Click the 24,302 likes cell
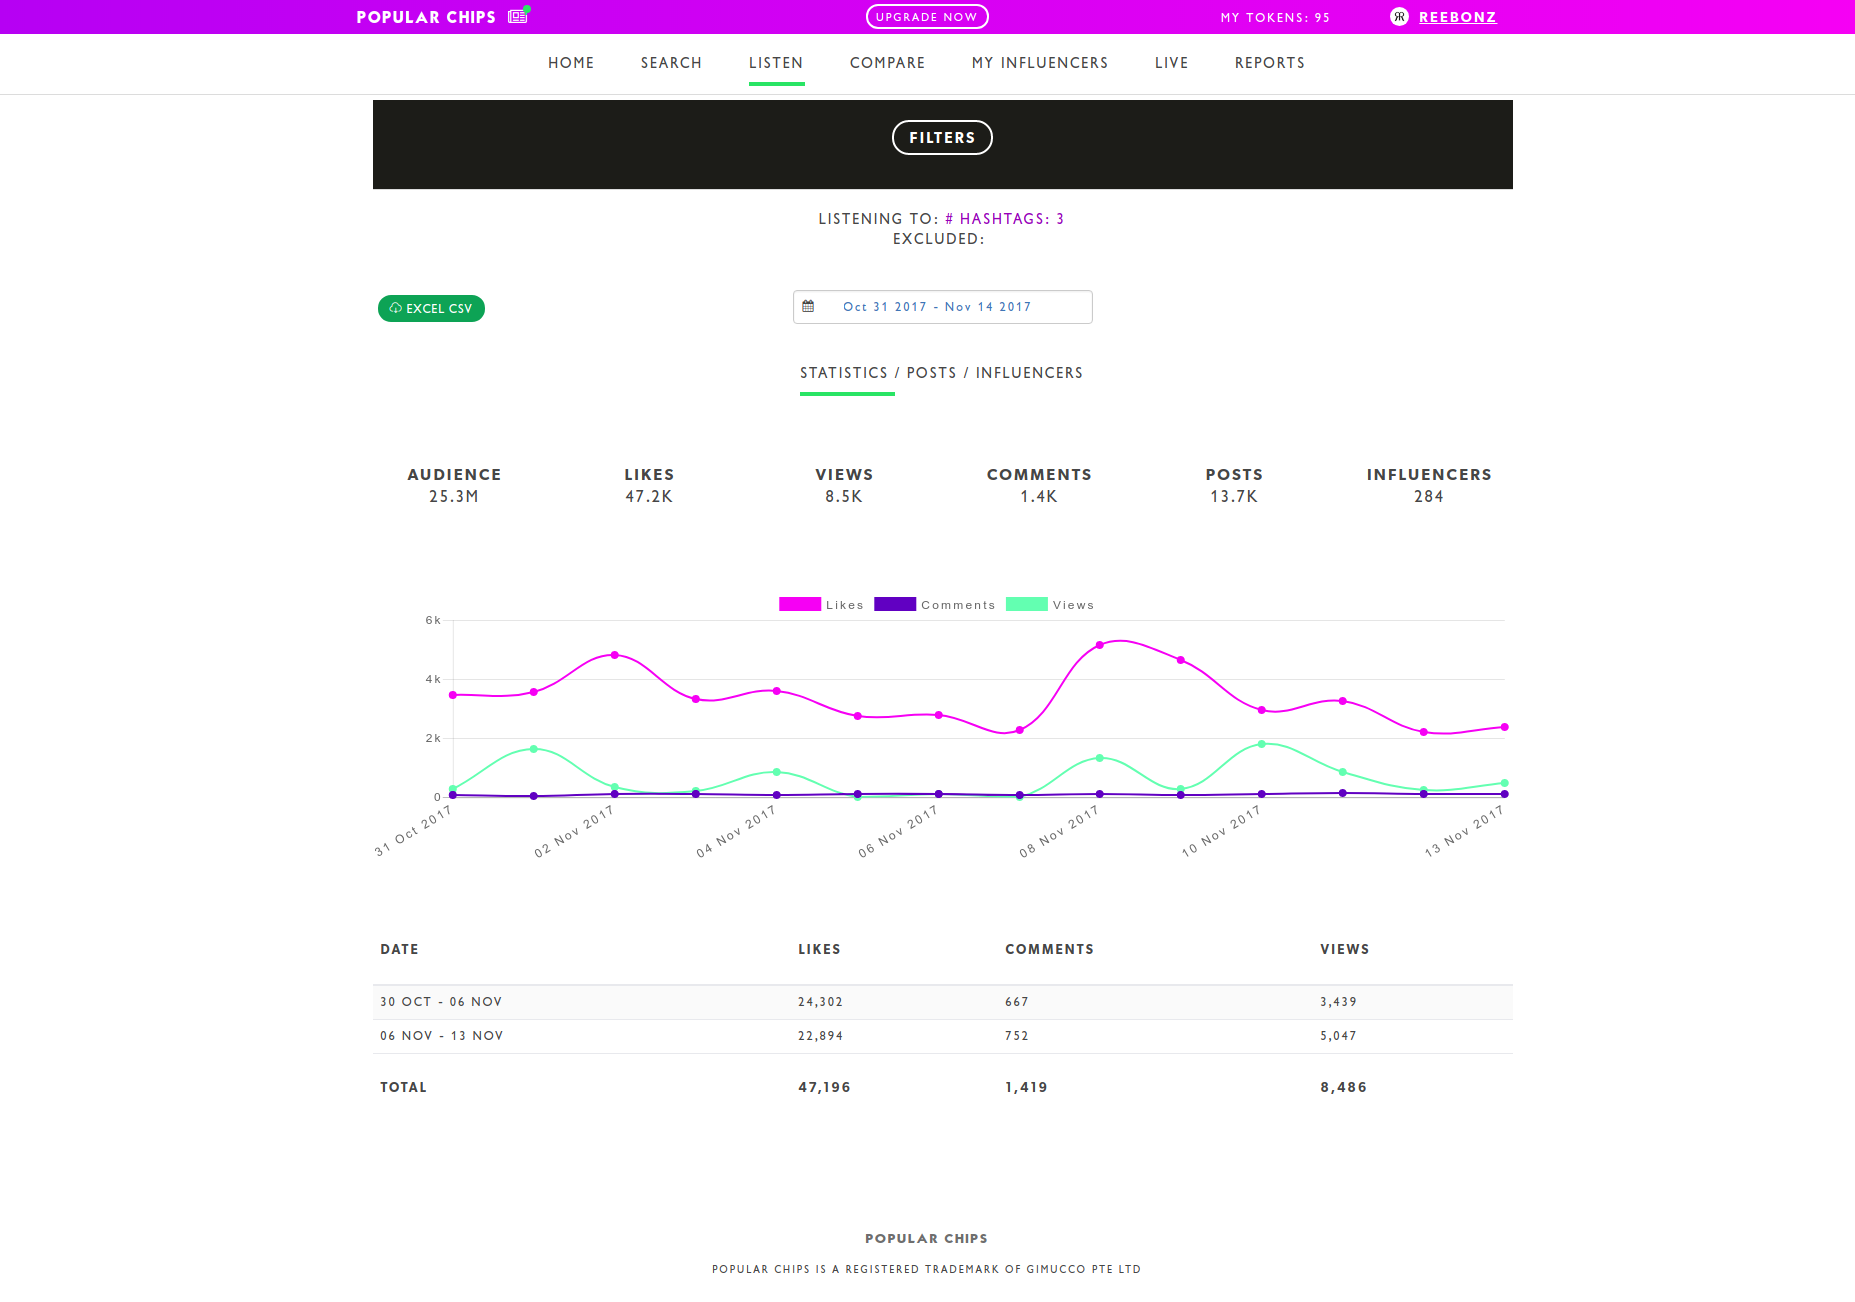The height and width of the screenshot is (1302, 1855). pos(820,1002)
